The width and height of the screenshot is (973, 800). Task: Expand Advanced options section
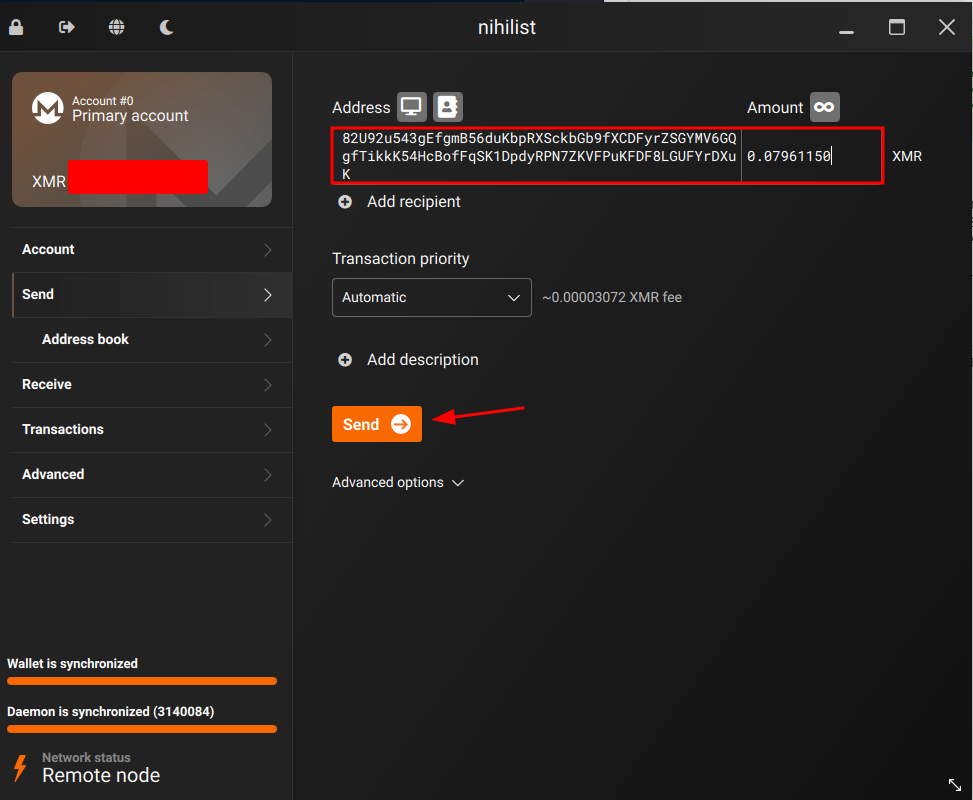[398, 482]
